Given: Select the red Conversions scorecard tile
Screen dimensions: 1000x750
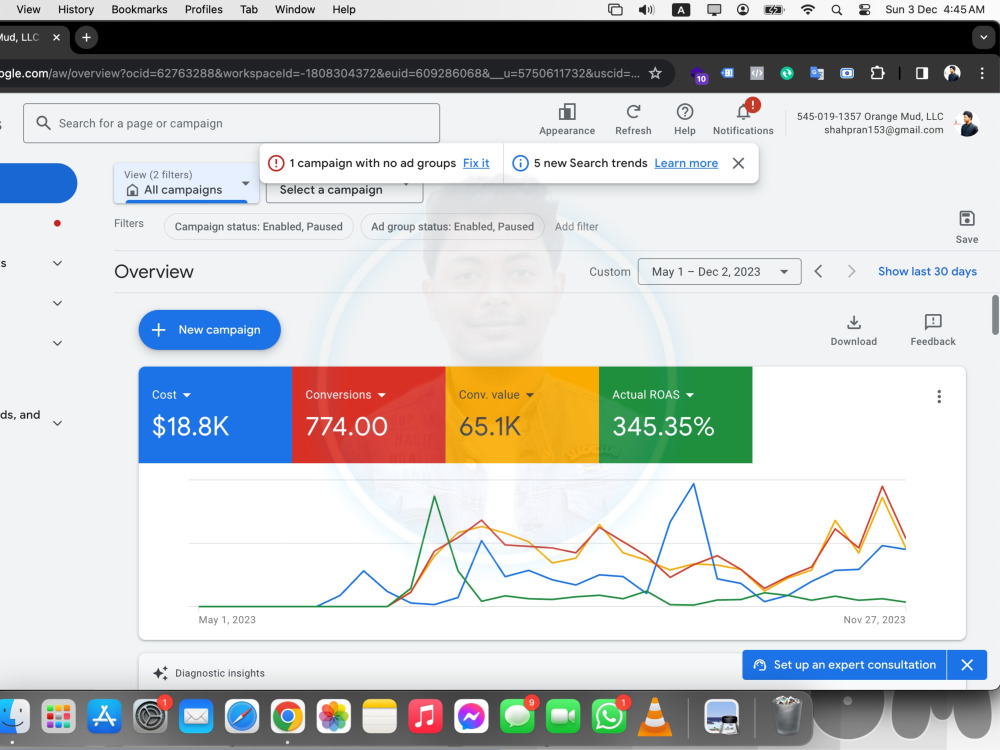Looking at the screenshot, I should click(x=369, y=415).
